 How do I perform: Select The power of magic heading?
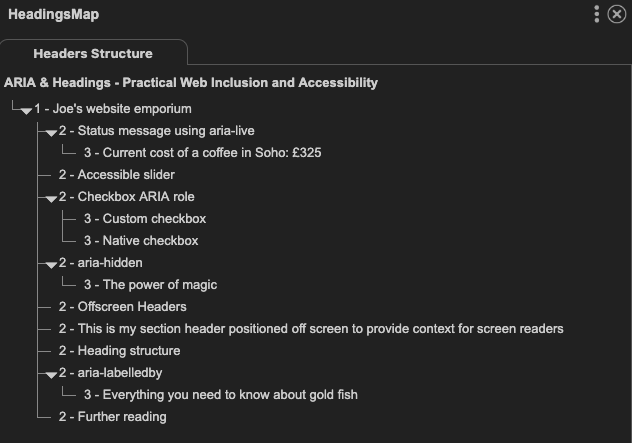coord(150,285)
